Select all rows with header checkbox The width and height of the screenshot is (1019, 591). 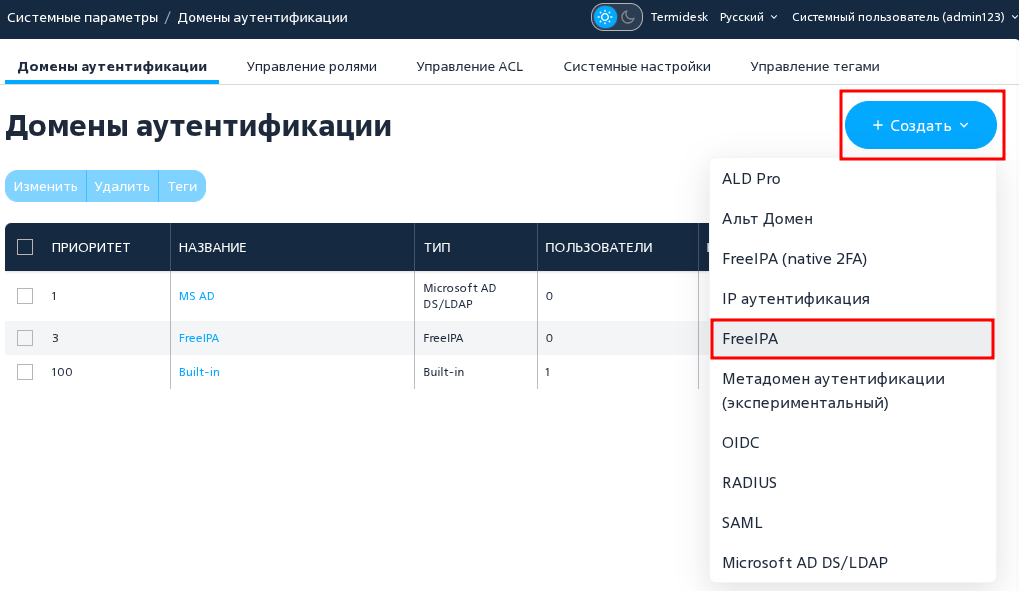click(25, 247)
